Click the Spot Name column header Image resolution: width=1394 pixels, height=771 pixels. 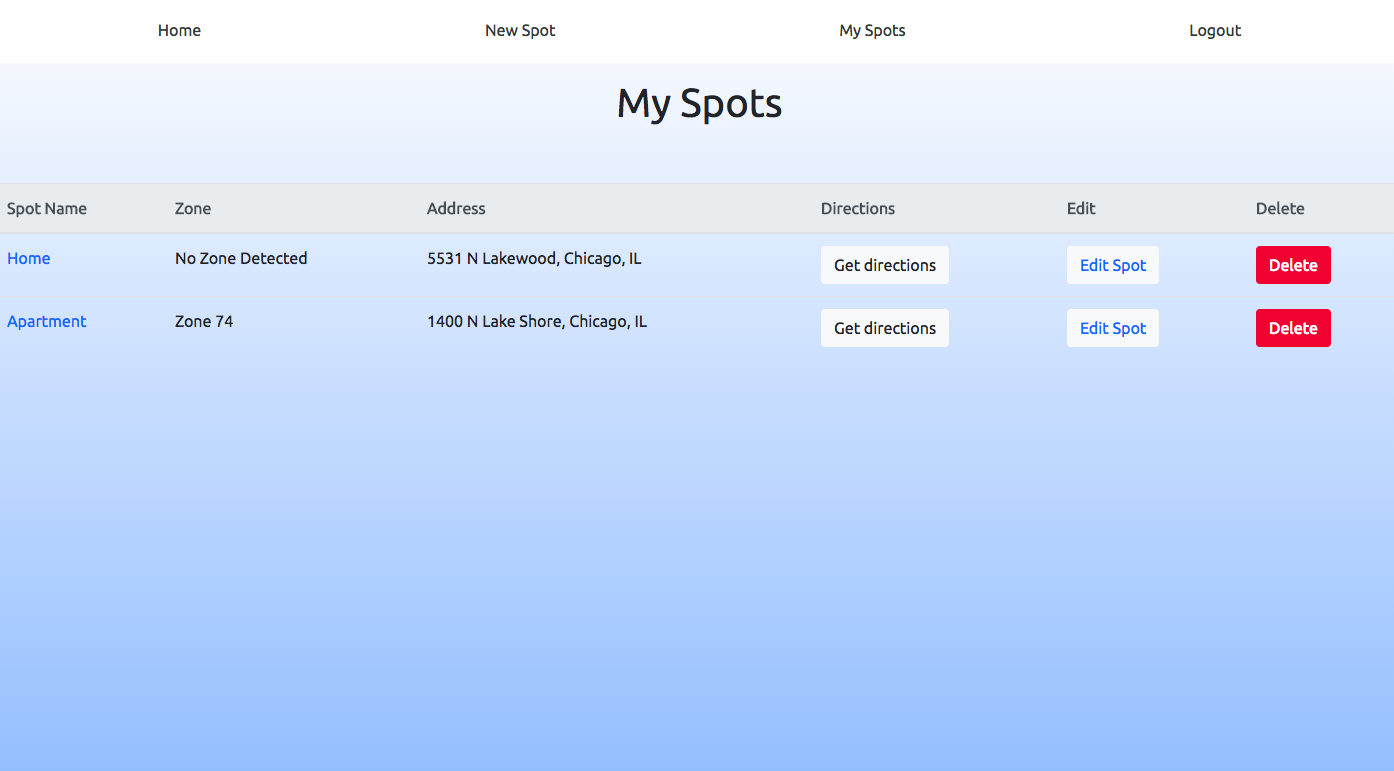coord(47,208)
